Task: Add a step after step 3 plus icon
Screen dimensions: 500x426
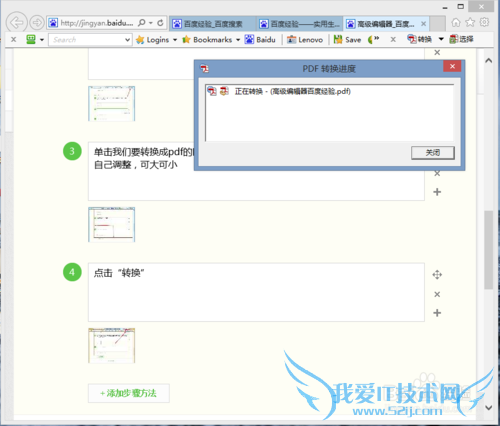Action: [x=437, y=192]
